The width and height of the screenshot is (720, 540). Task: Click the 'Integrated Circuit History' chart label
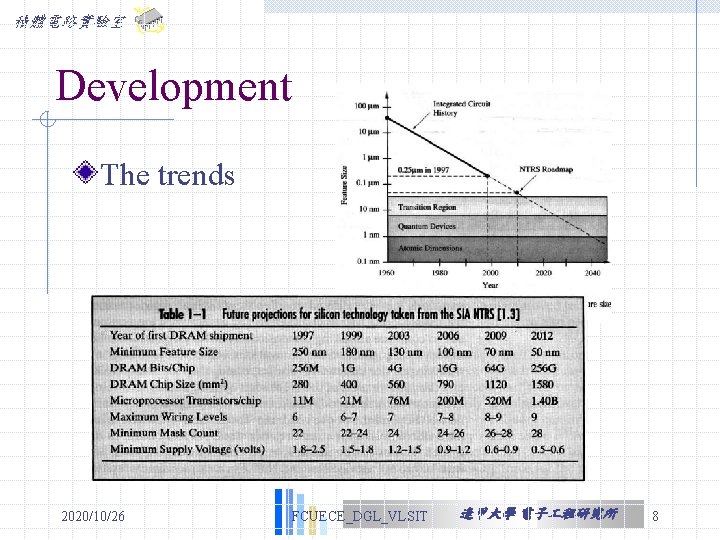461,108
